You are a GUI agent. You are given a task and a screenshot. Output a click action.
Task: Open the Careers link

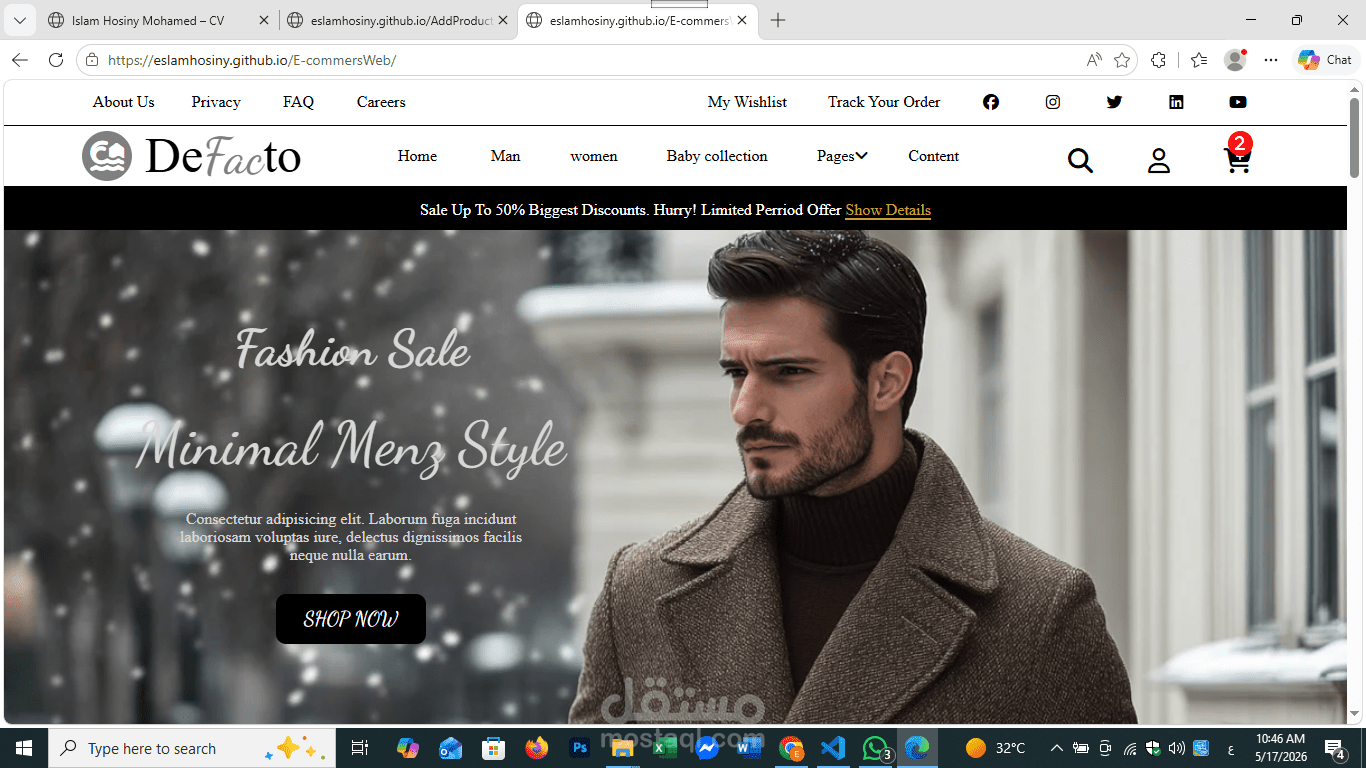pyautogui.click(x=381, y=102)
